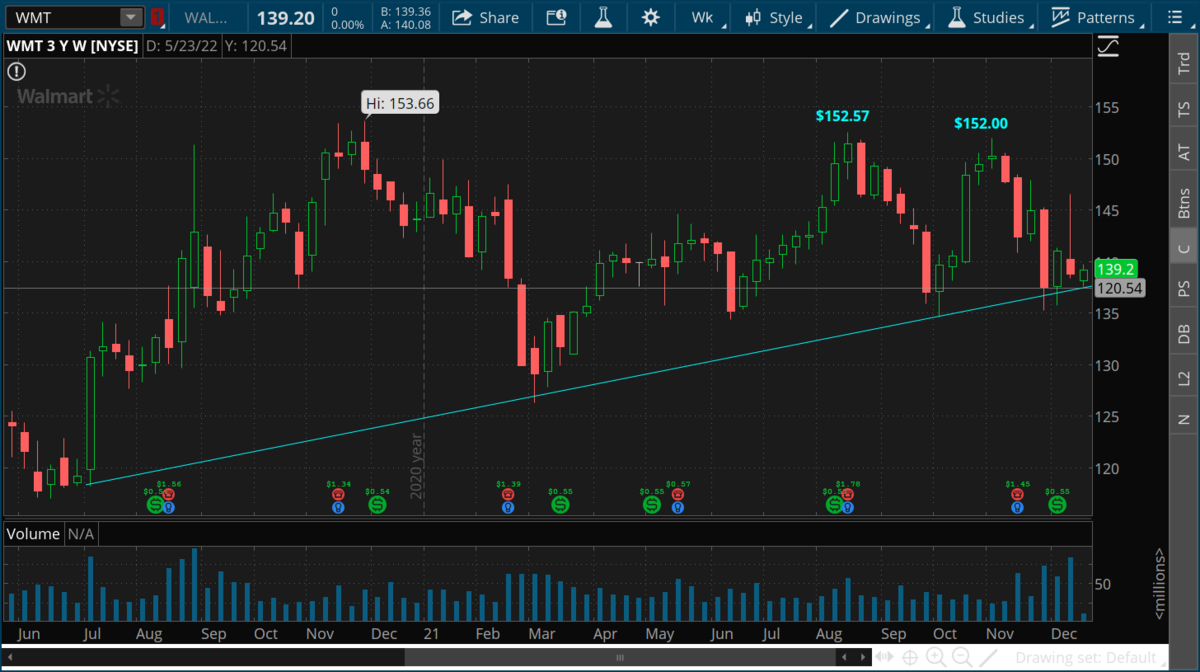Screen dimensions: 1200x672
Task: Click the drawing line tool icon in bottom bar
Action: click(990, 657)
